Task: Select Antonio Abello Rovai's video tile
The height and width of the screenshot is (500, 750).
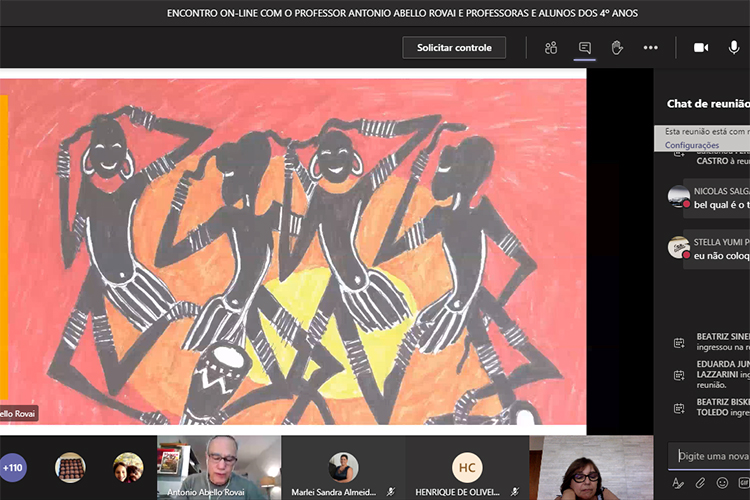Action: pyautogui.click(x=219, y=467)
